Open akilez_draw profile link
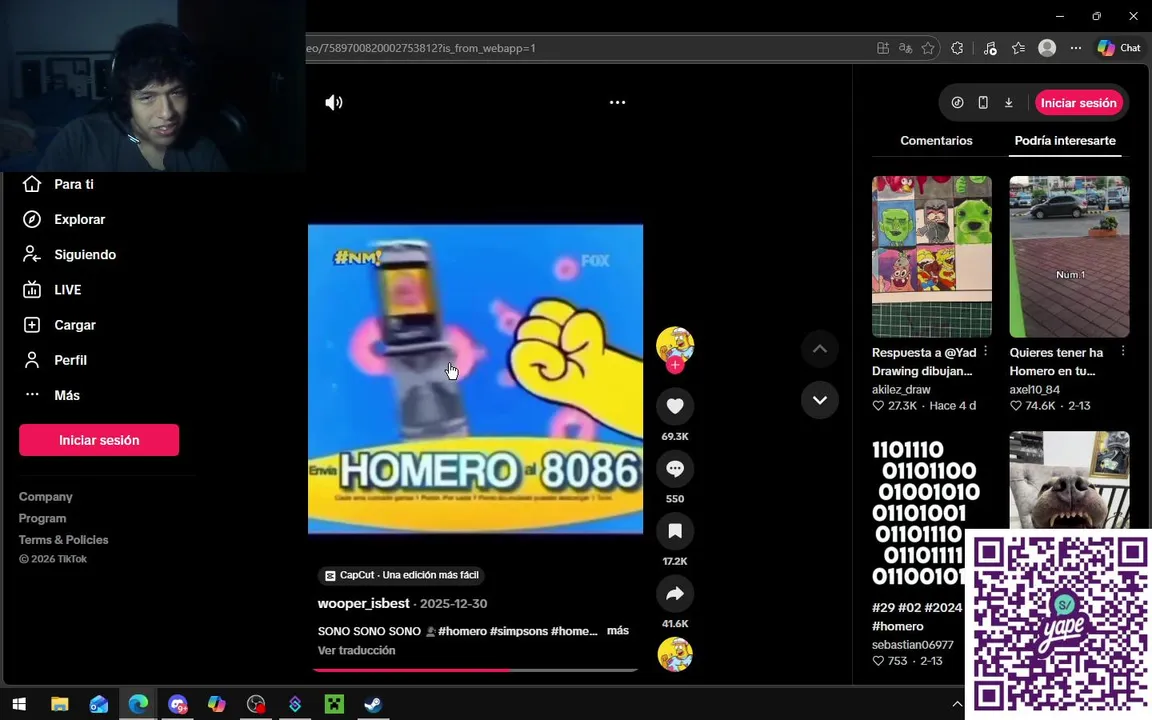 pos(901,390)
